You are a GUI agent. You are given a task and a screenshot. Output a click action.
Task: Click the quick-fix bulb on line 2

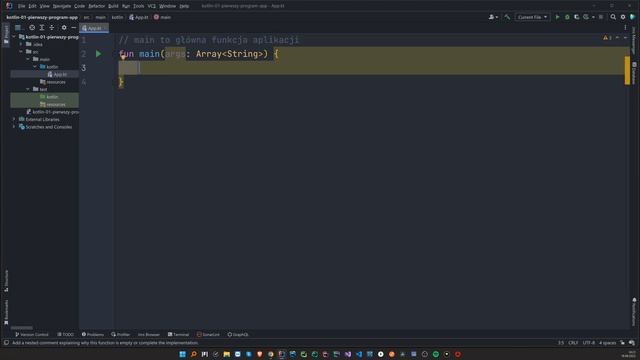(123, 57)
